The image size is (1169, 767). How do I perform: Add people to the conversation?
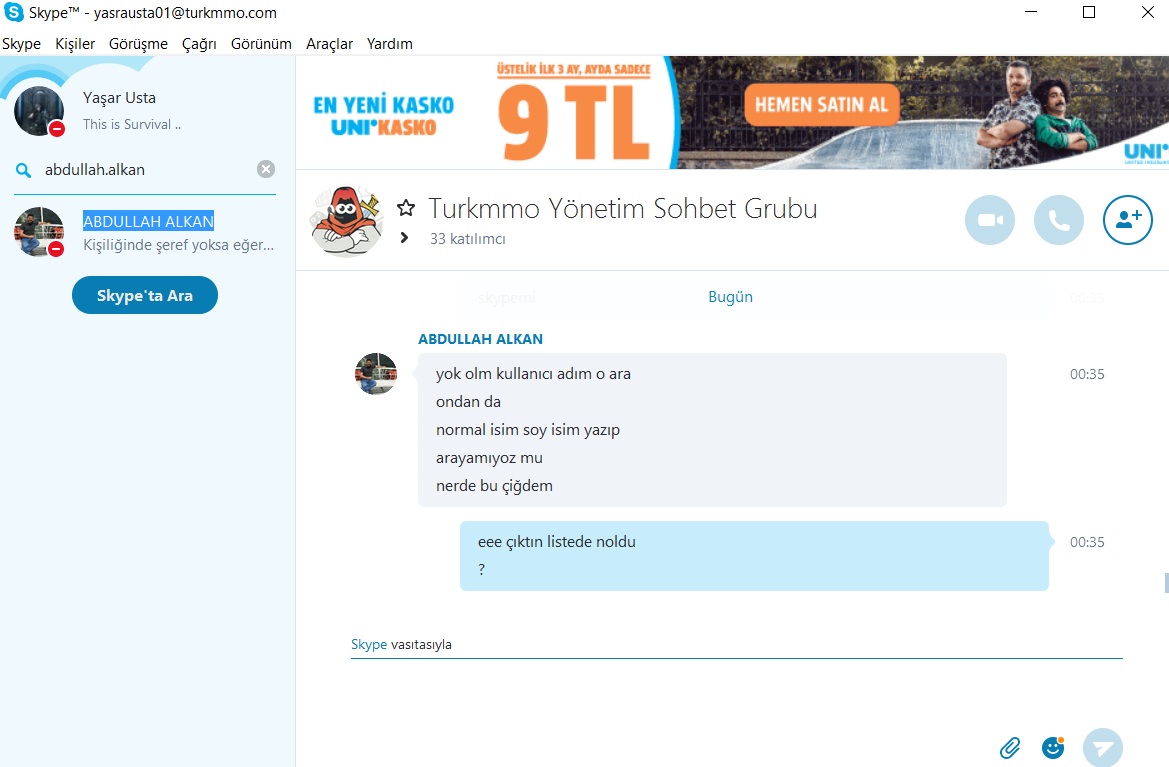coord(1127,220)
